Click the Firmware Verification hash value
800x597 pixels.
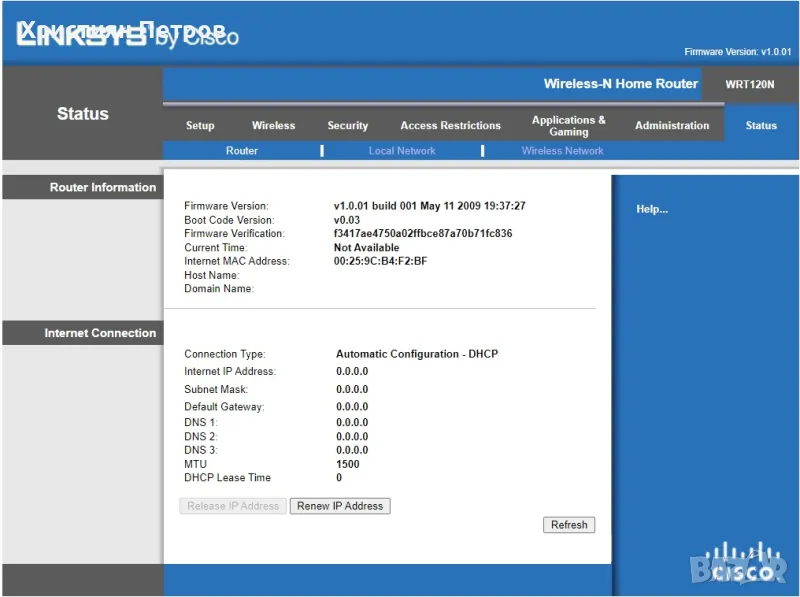pos(422,234)
